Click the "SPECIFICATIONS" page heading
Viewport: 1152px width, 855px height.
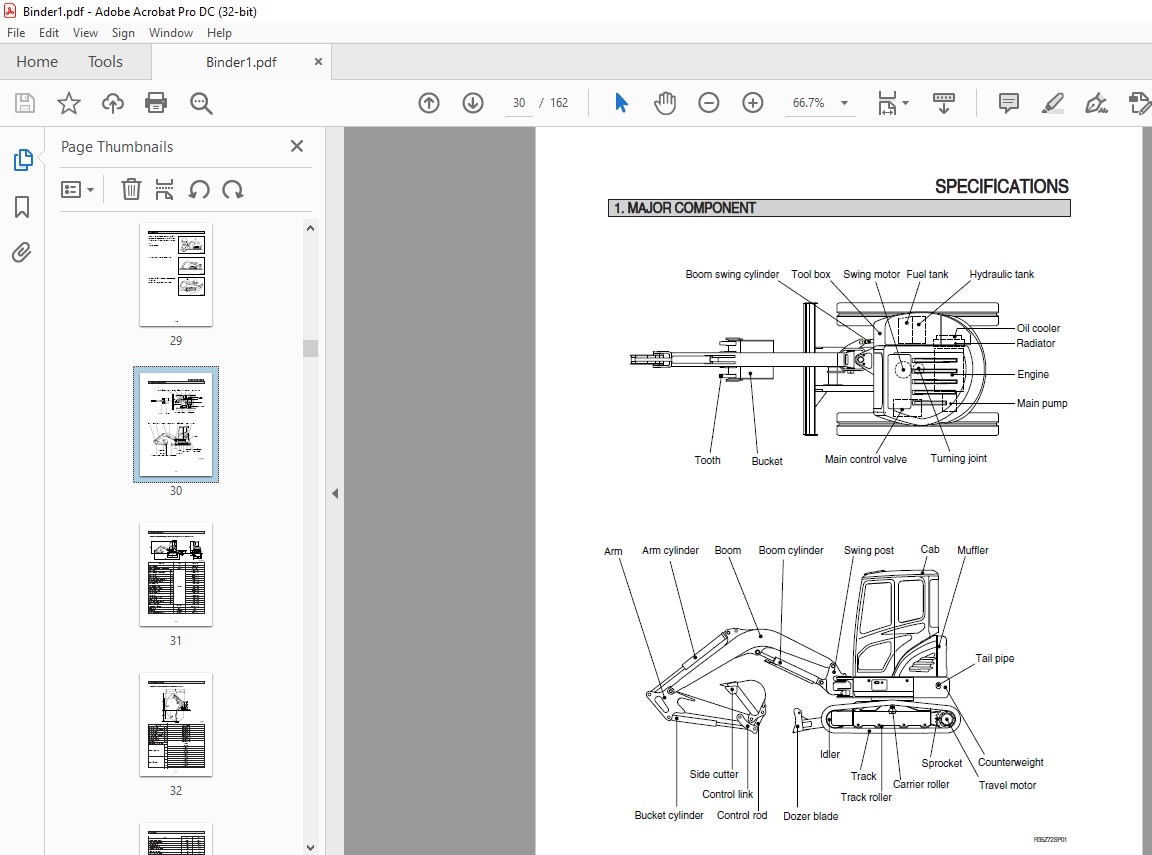click(x=1001, y=187)
